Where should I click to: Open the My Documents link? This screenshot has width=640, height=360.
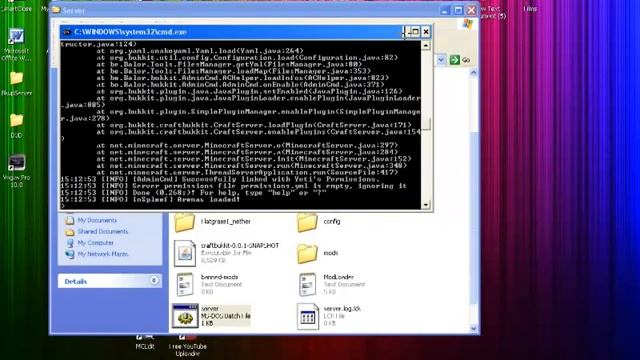point(97,220)
